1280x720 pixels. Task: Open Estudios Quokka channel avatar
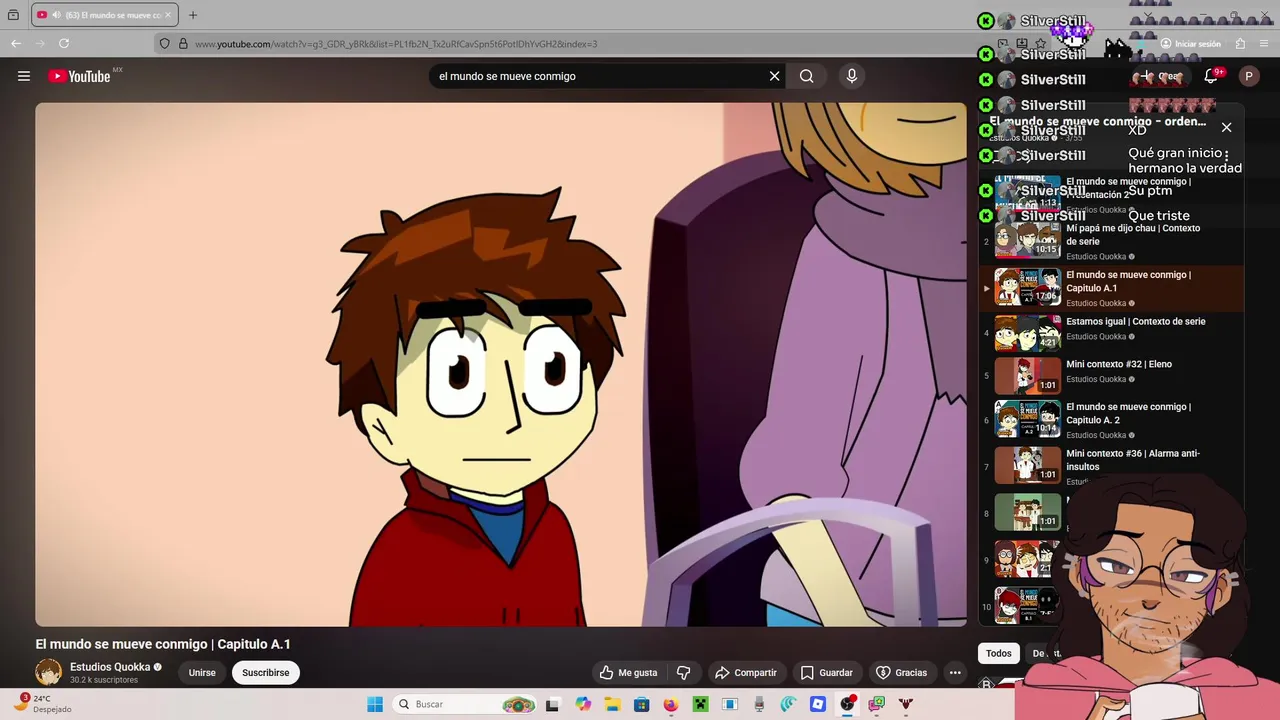tap(48, 672)
